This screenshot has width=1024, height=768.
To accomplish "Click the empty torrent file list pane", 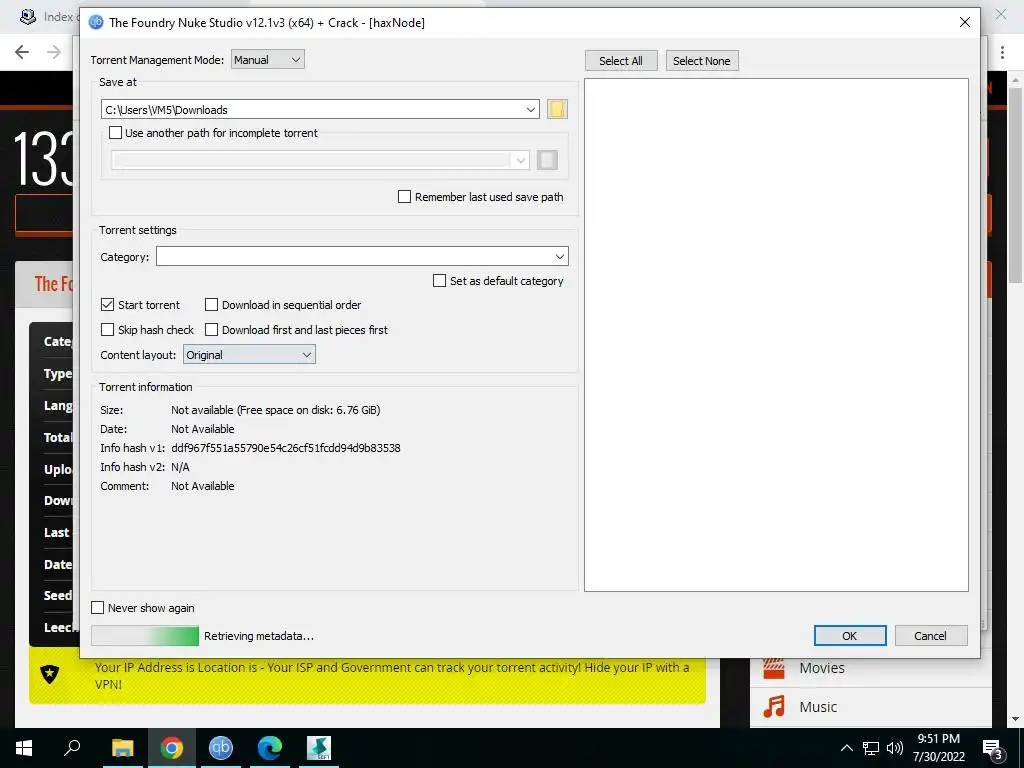I will (x=776, y=335).
